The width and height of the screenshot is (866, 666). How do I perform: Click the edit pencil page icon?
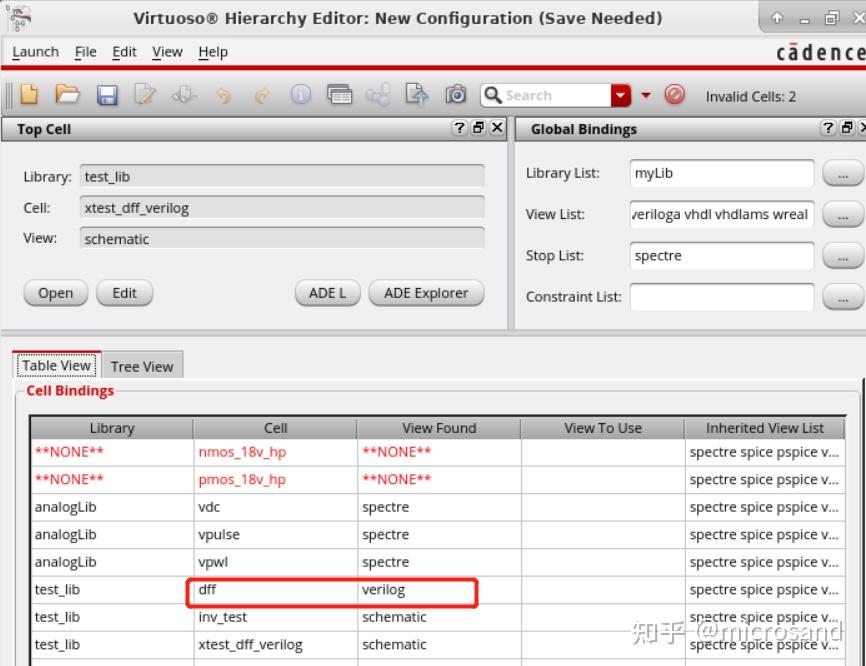[145, 95]
